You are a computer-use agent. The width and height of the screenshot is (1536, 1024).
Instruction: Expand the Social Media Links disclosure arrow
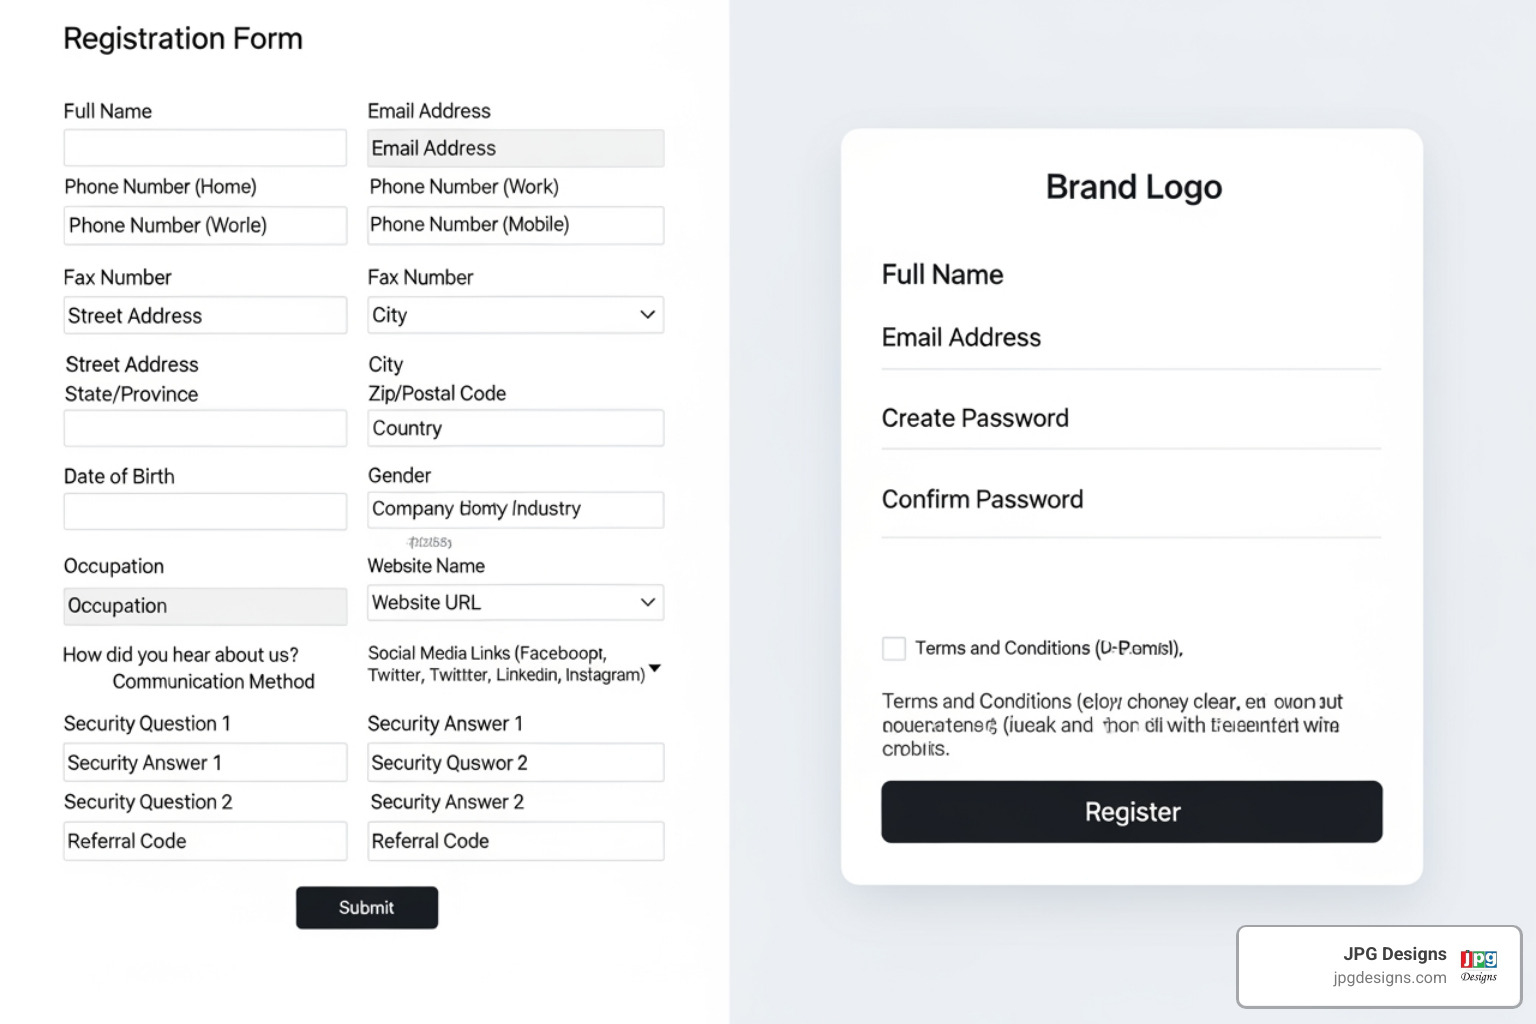click(655, 668)
